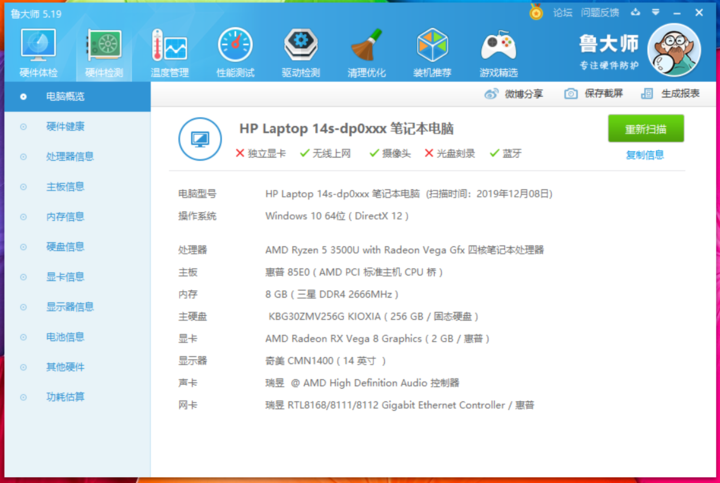Screen dimensions: 720x483
Task: Click the 鲁大师 mascot avatar
Action: 674,51
